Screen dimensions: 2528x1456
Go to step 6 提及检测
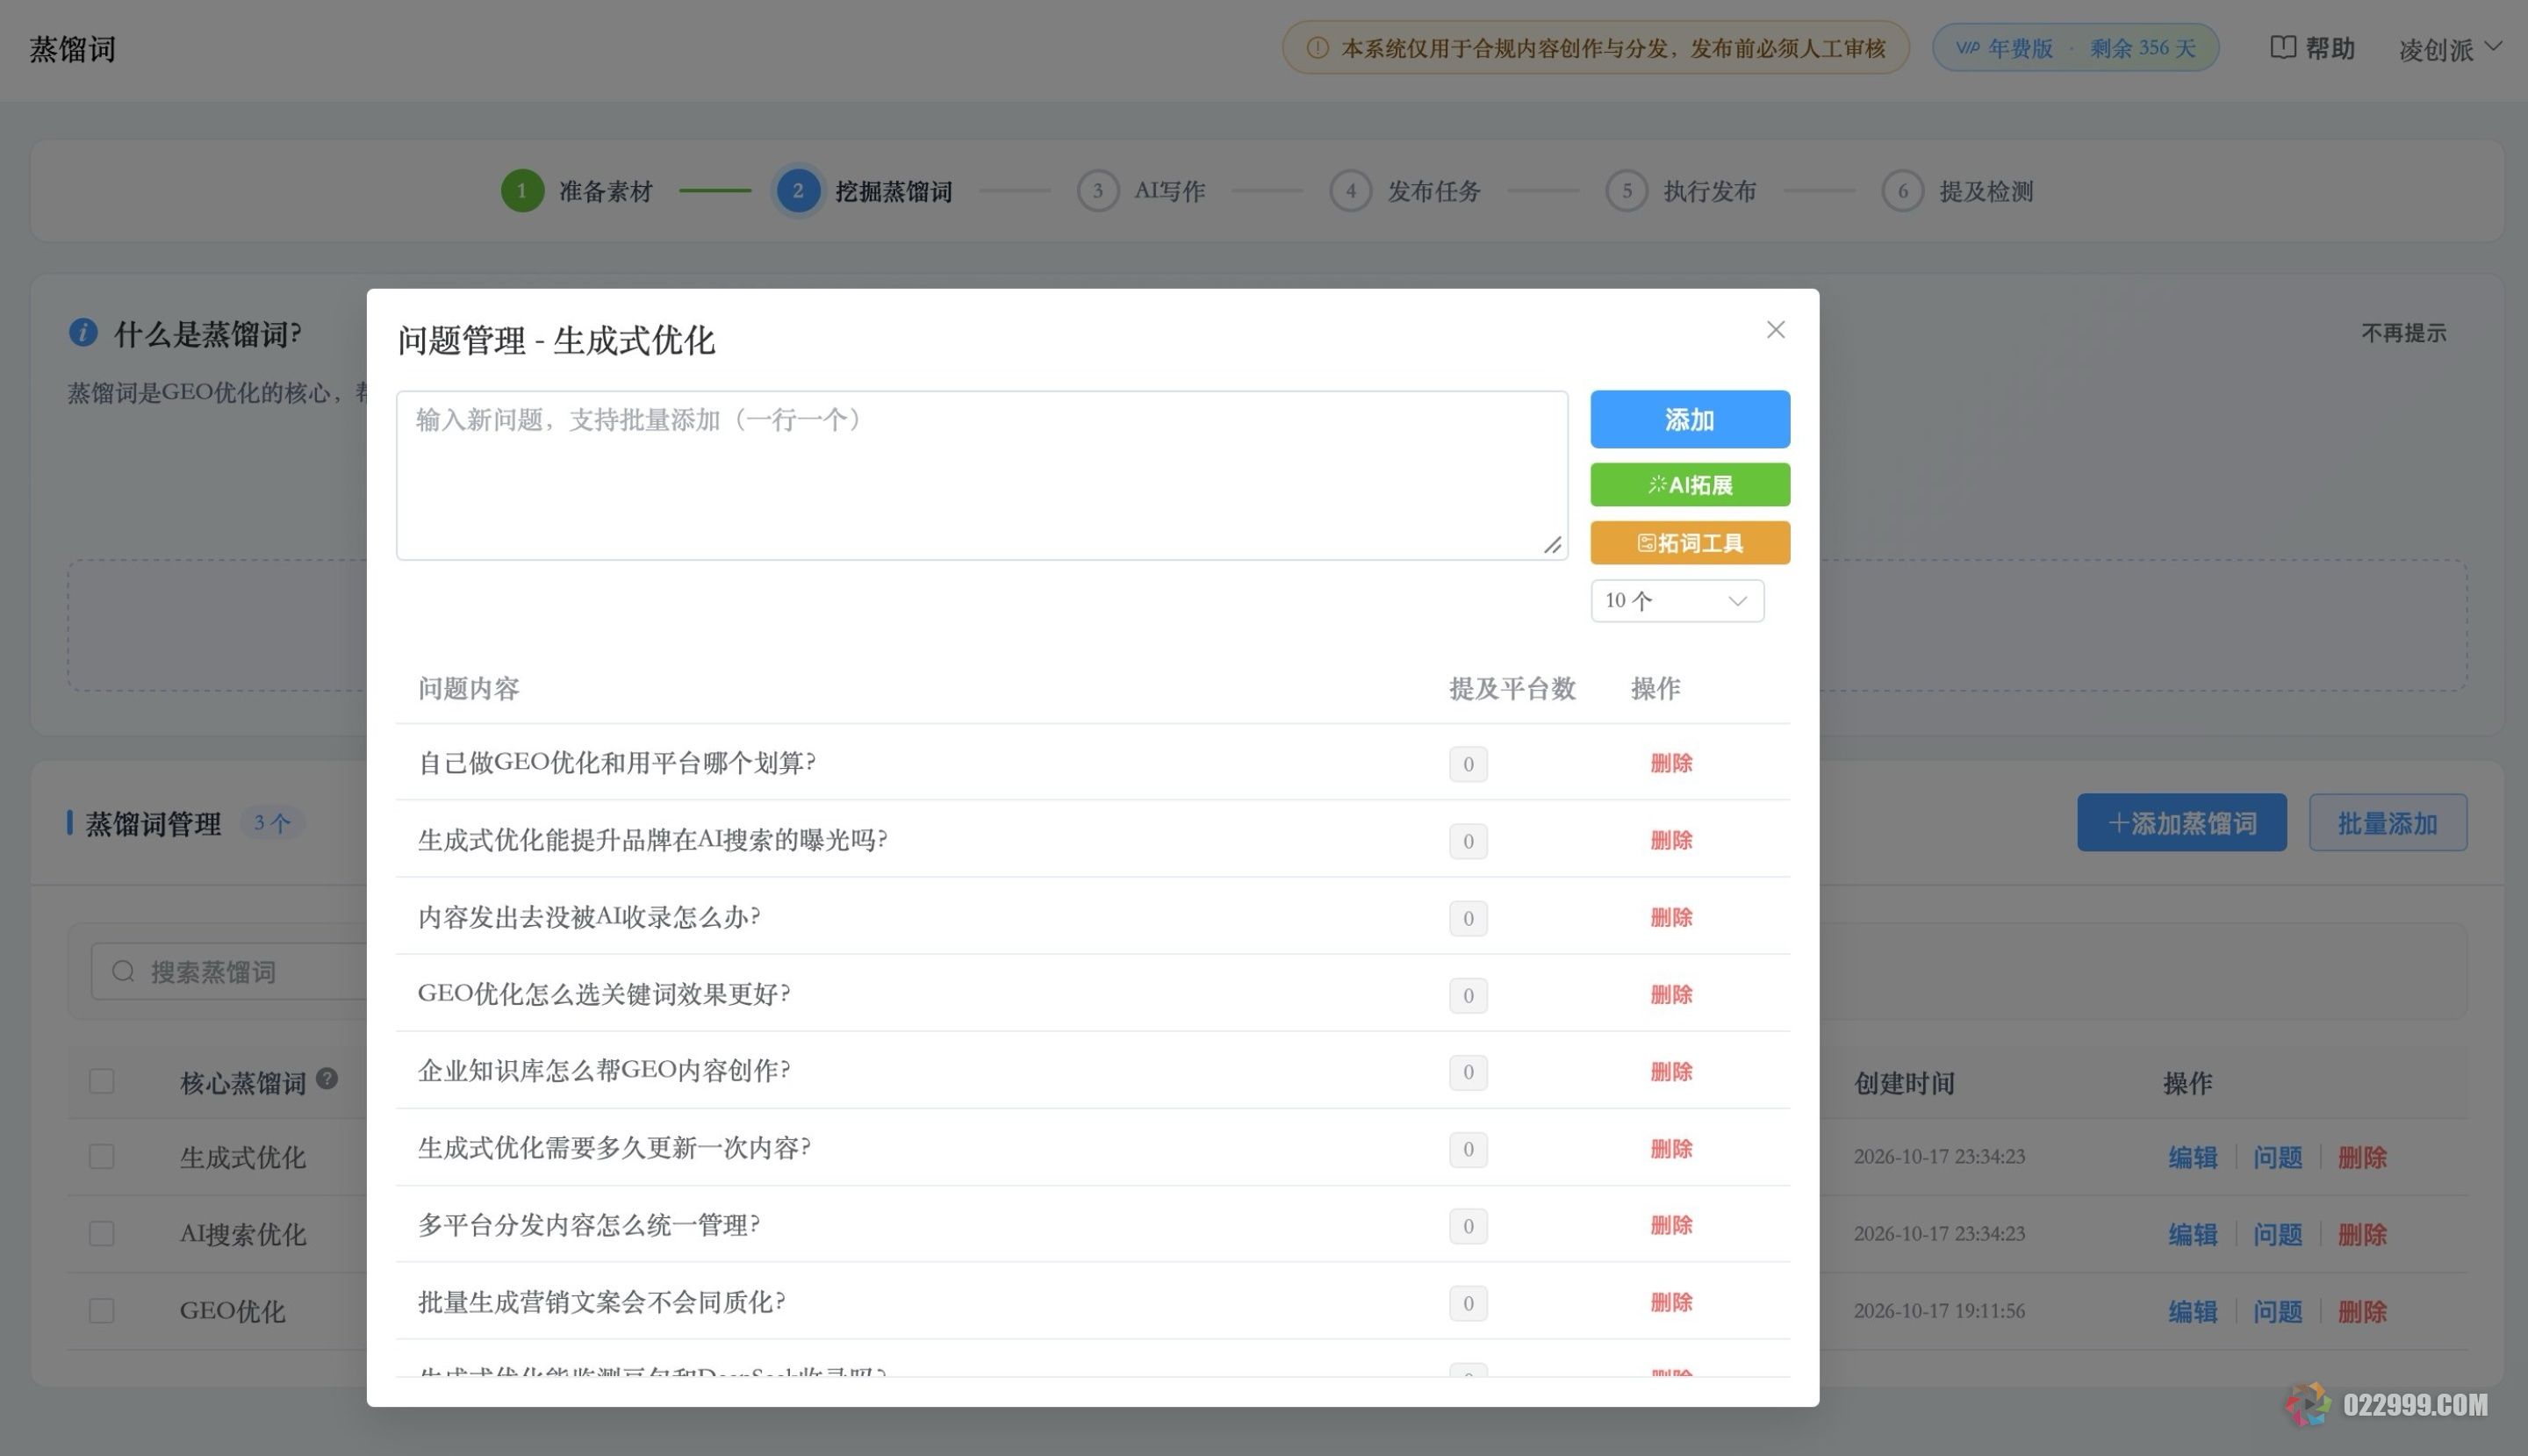pos(1958,191)
